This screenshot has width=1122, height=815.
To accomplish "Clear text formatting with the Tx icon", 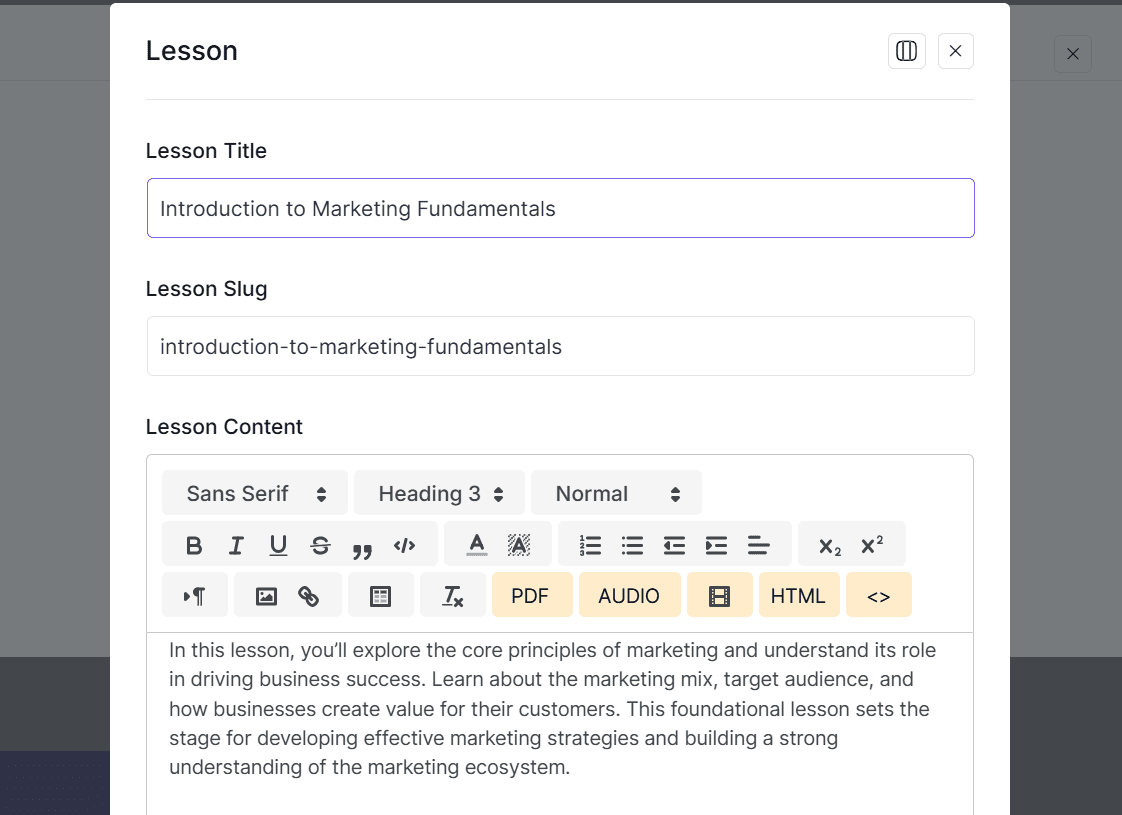I will point(453,594).
